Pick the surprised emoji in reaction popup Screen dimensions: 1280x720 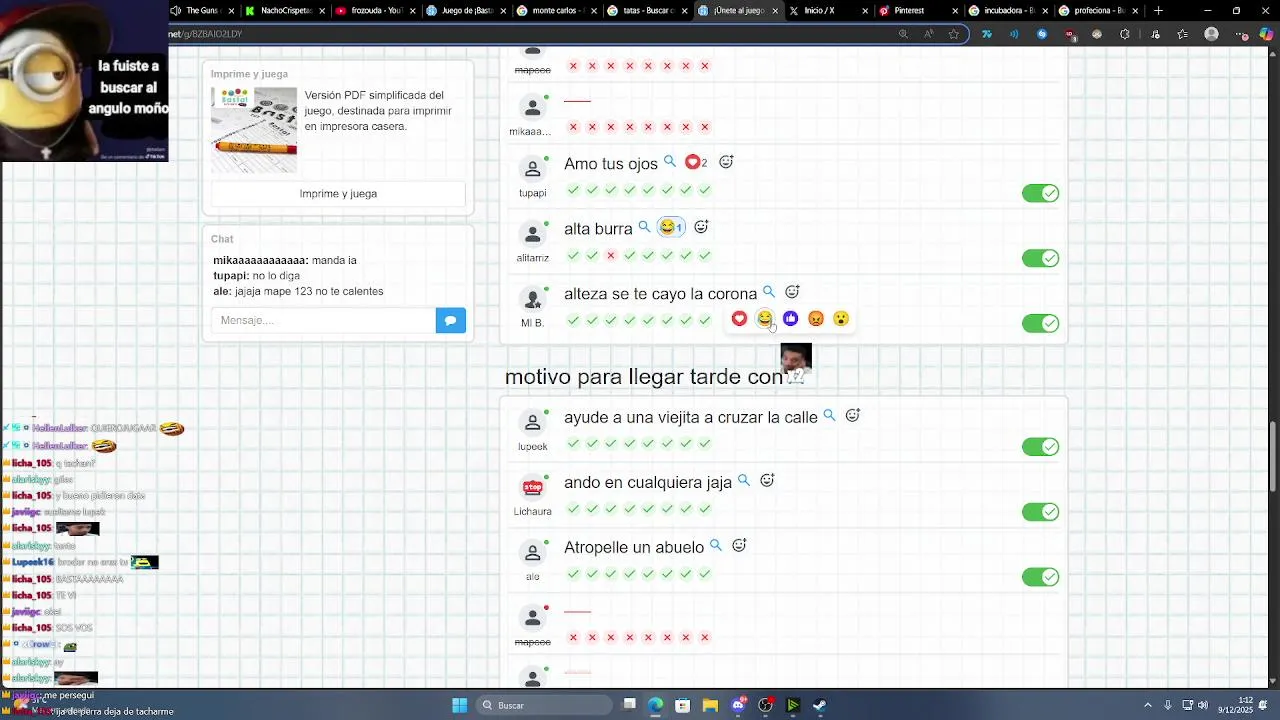tap(841, 318)
